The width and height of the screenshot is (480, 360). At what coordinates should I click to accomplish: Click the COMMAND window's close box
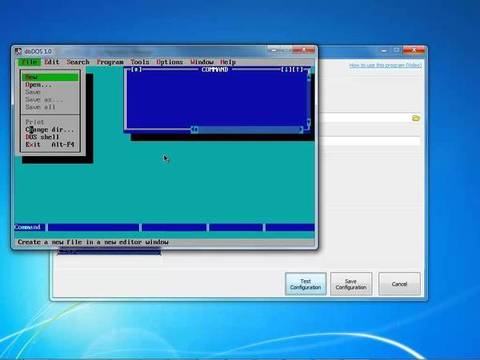[136, 69]
